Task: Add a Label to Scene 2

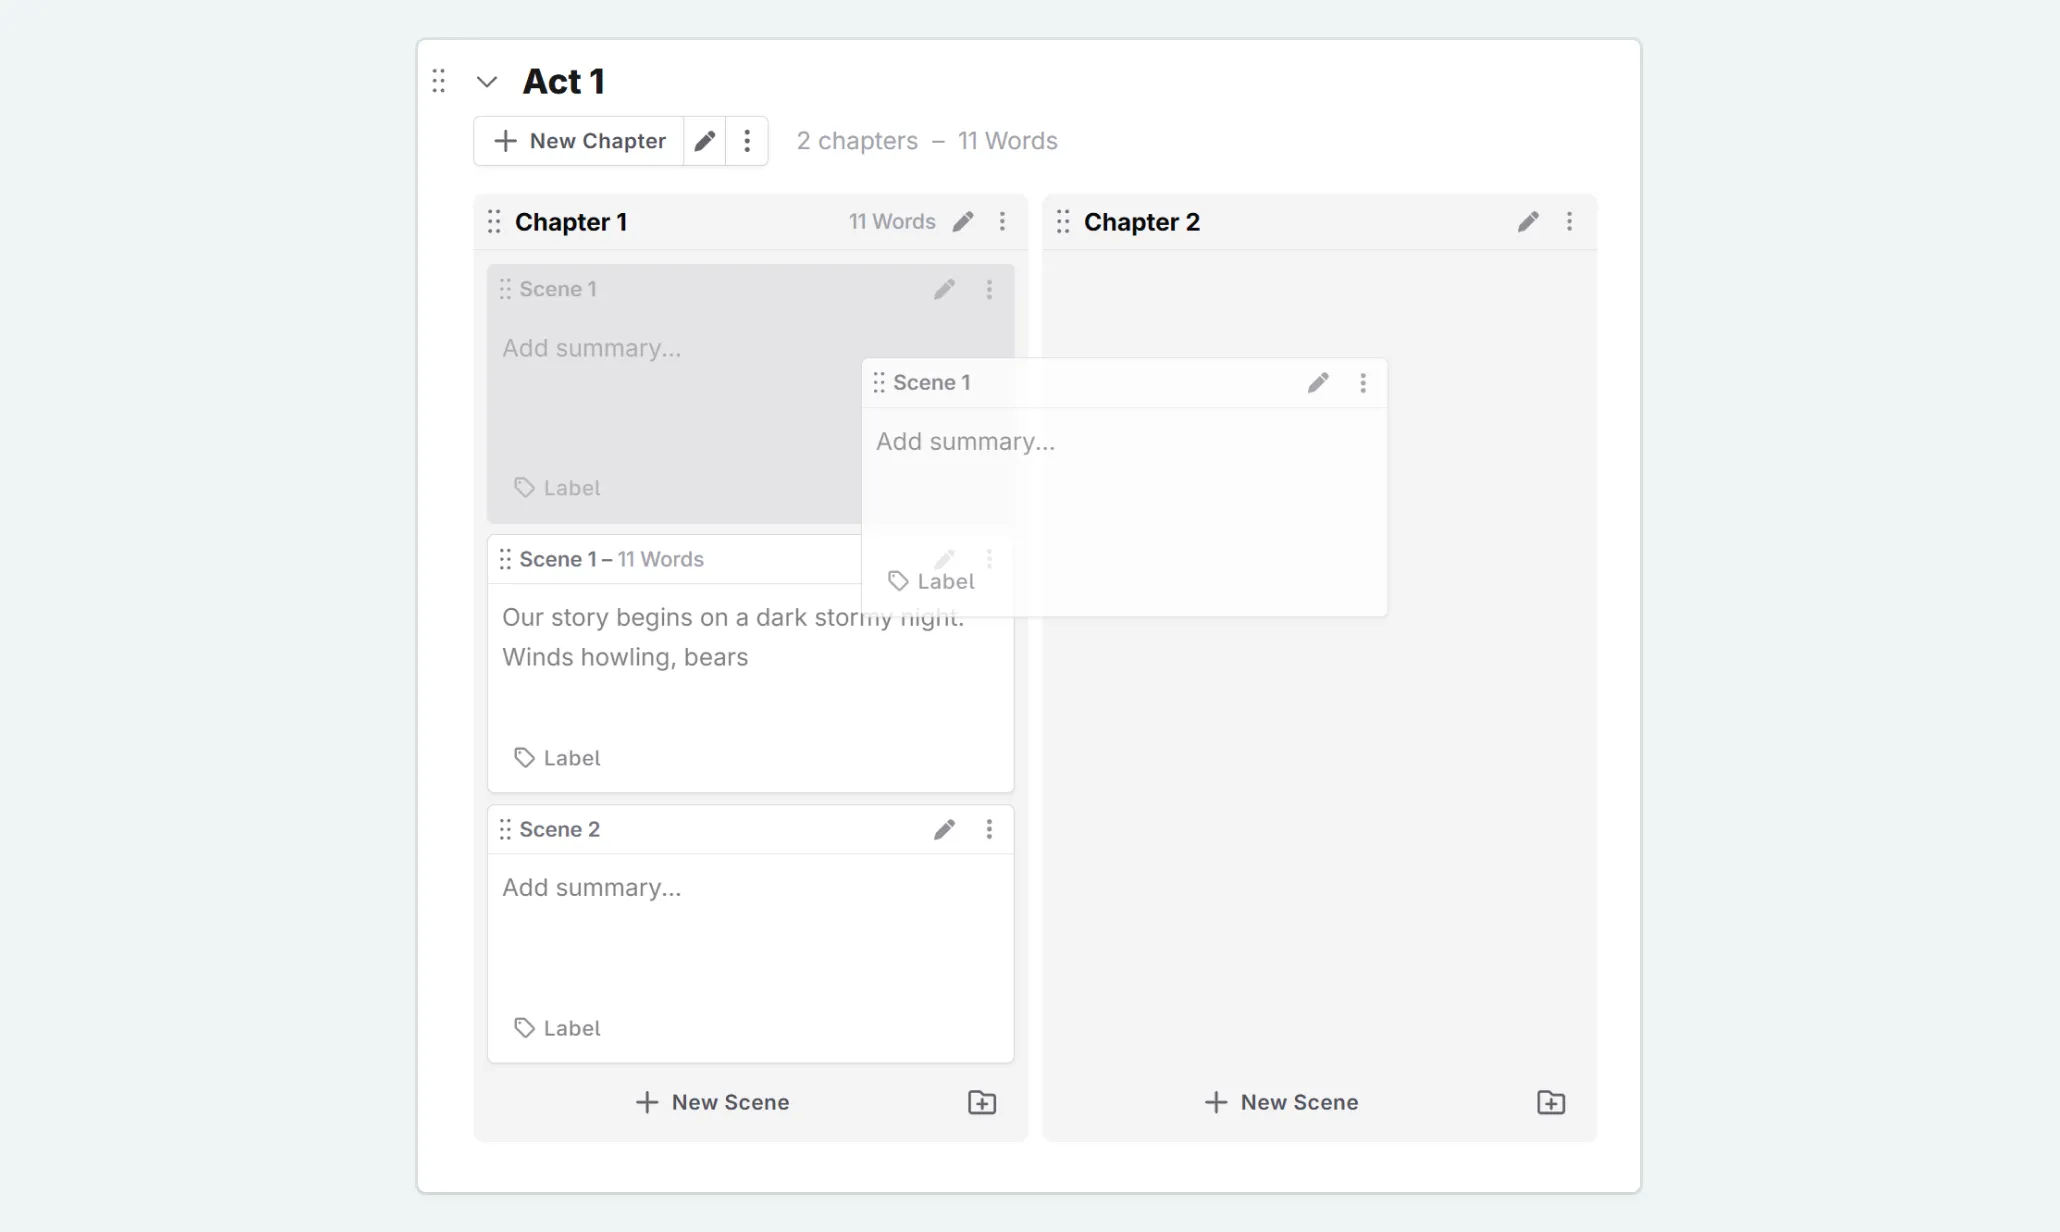Action: 557,1027
